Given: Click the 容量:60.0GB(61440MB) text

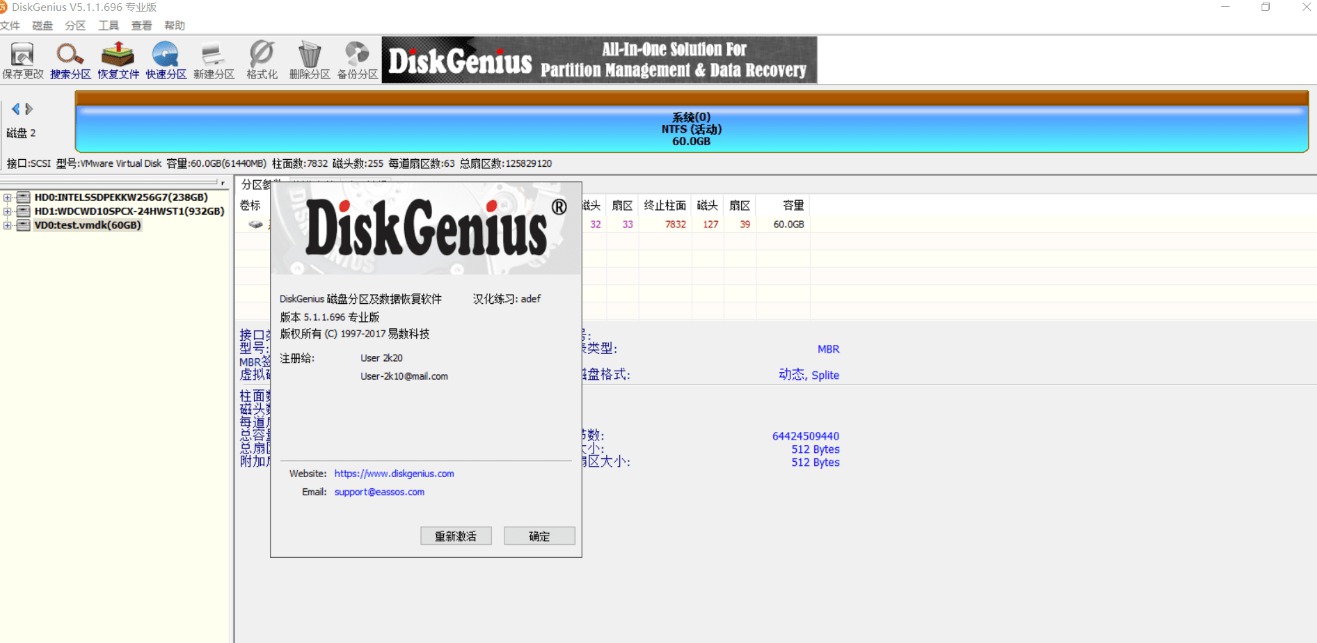Looking at the screenshot, I should coord(216,163).
